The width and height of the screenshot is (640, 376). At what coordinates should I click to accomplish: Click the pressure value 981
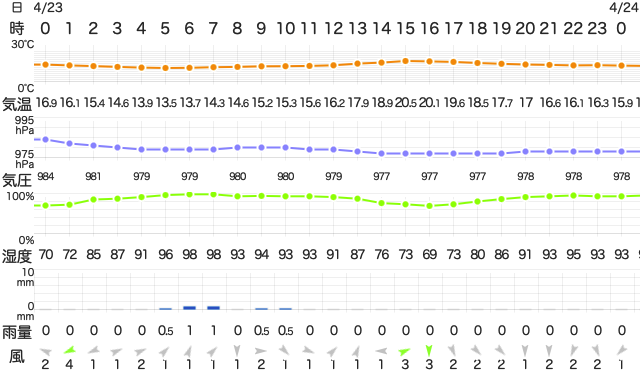[93, 176]
